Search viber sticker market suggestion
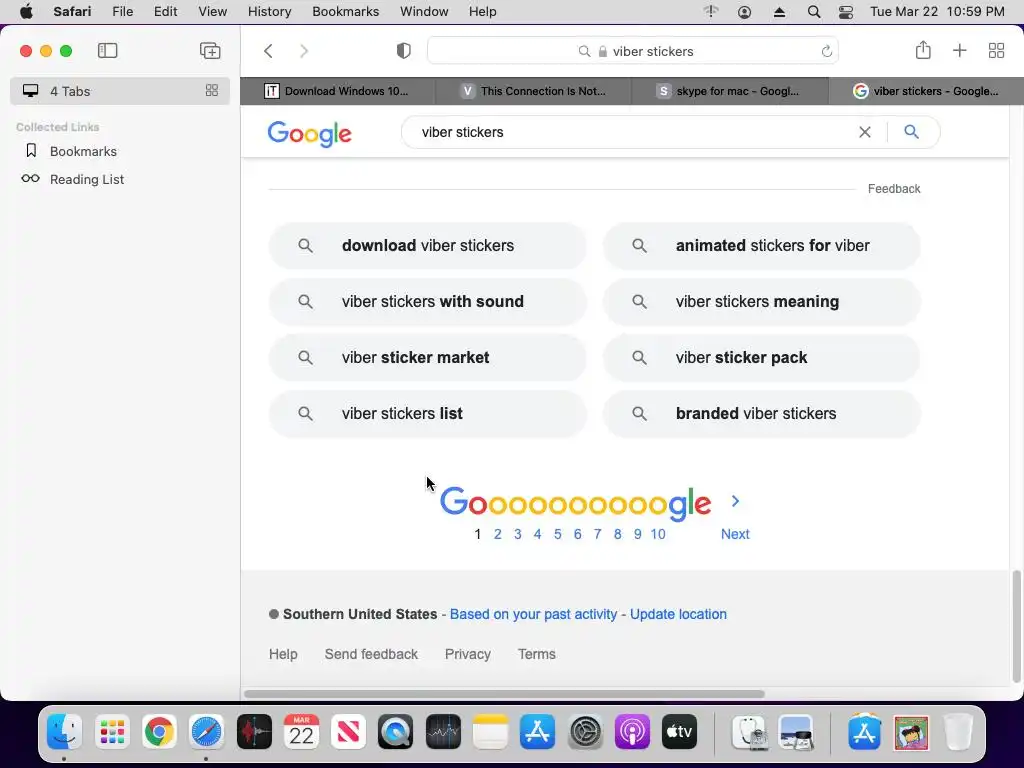The width and height of the screenshot is (1024, 768). pyautogui.click(x=428, y=358)
